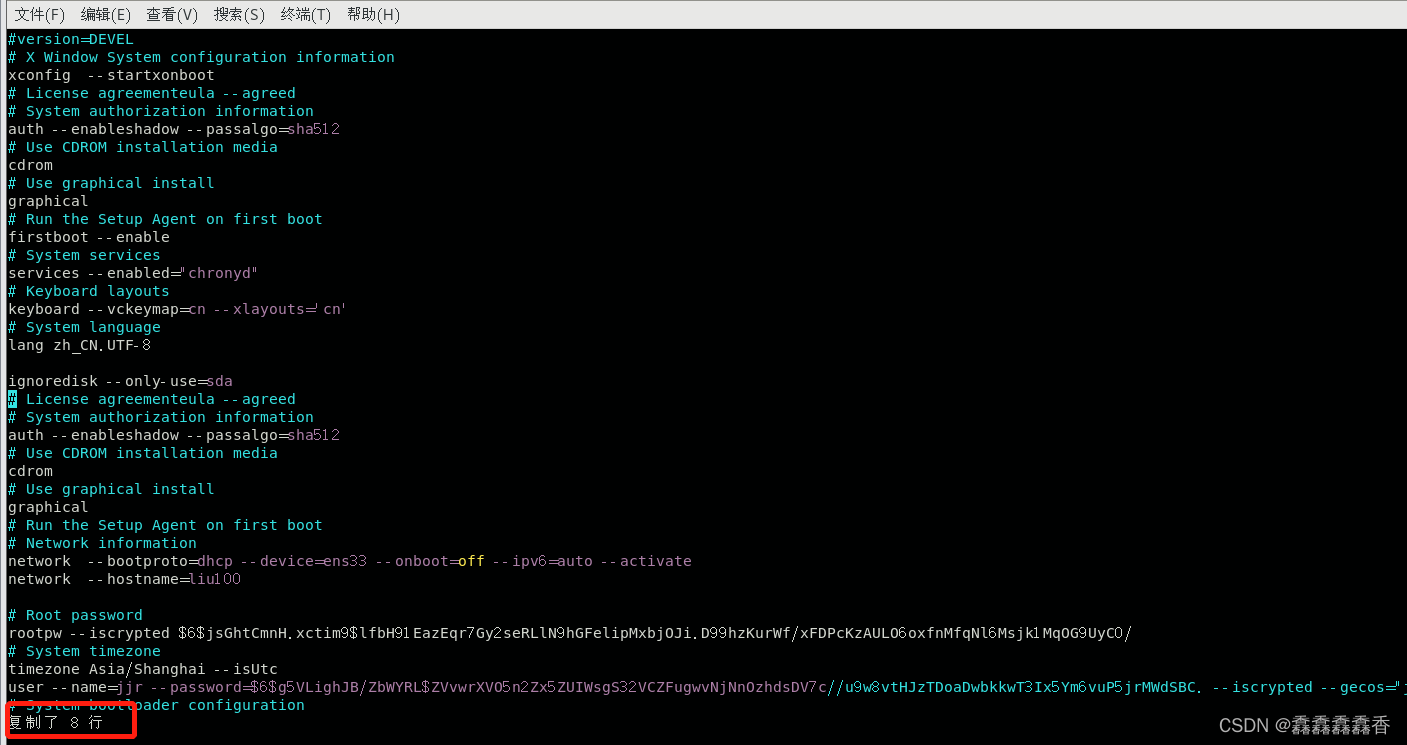Click '--activate' in the network line
1407x745 pixels.
[x=645, y=561]
